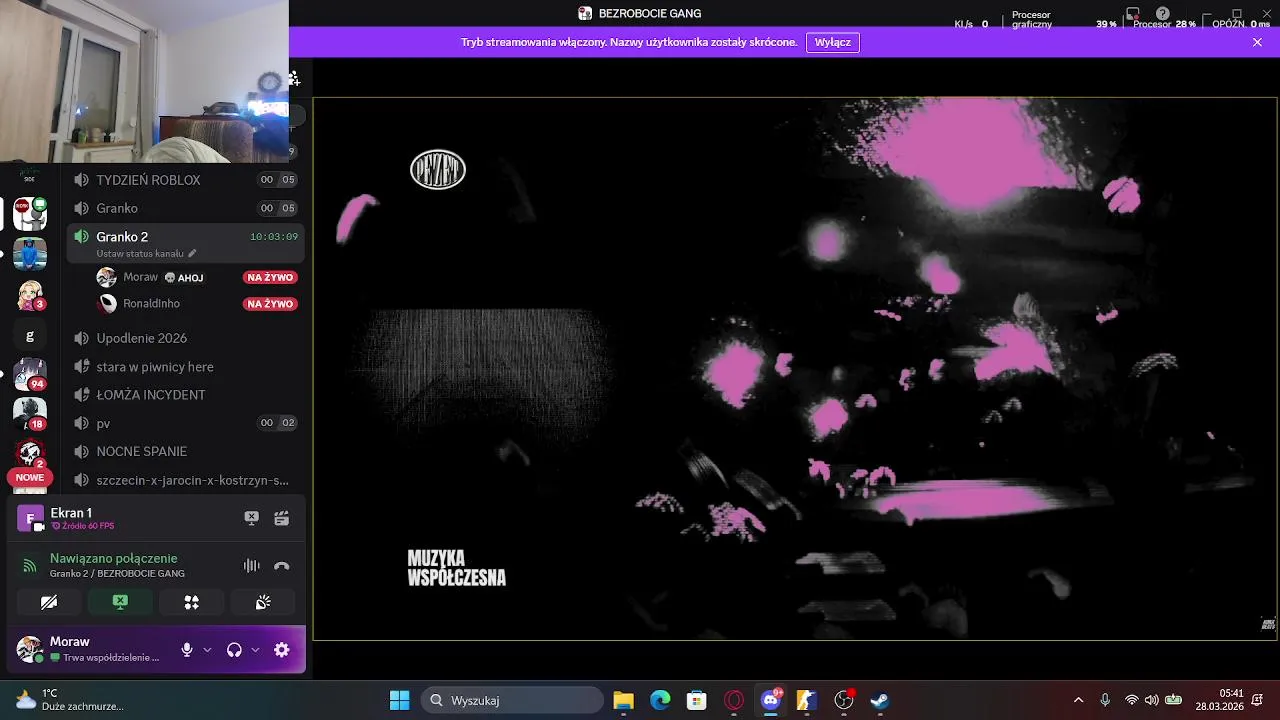Open Opera browser from taskbar
The width and height of the screenshot is (1280, 720).
tap(734, 700)
